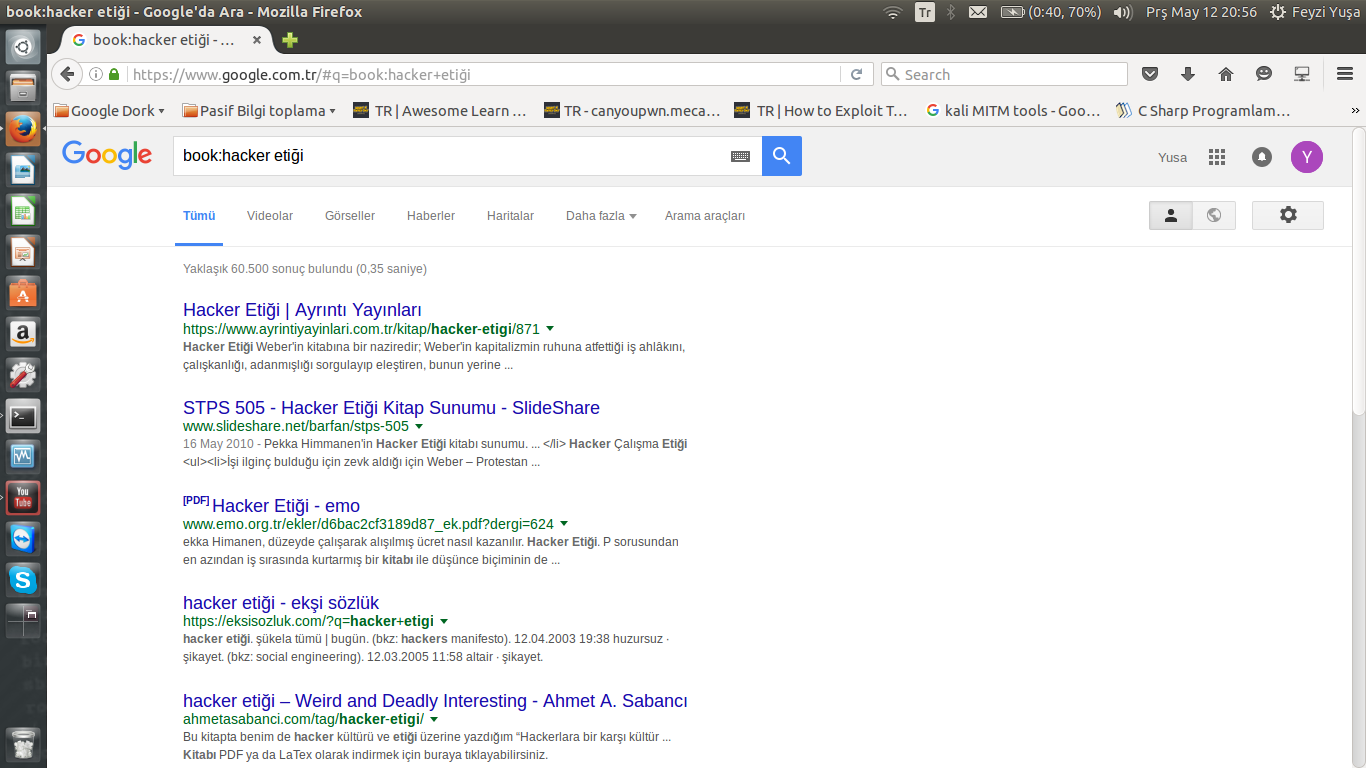Switch to global results globe view
The width and height of the screenshot is (1366, 768).
tap(1214, 215)
